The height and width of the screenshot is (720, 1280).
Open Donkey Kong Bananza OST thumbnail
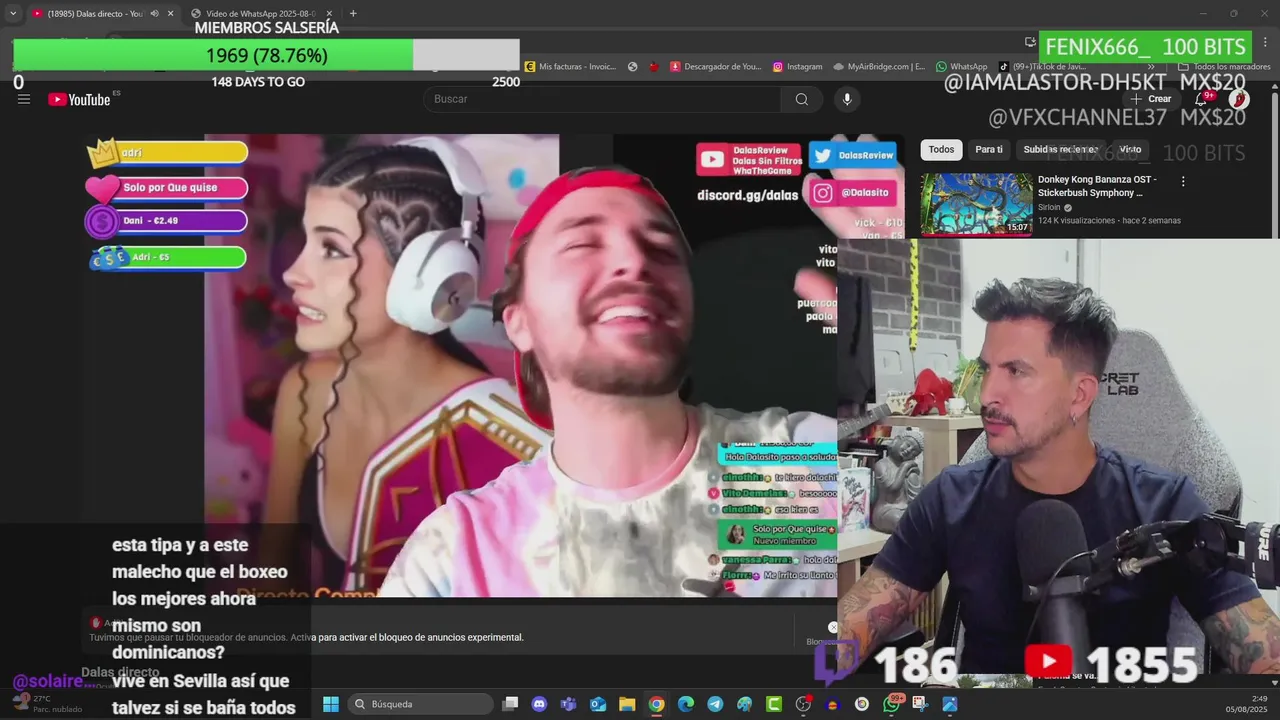pos(977,204)
